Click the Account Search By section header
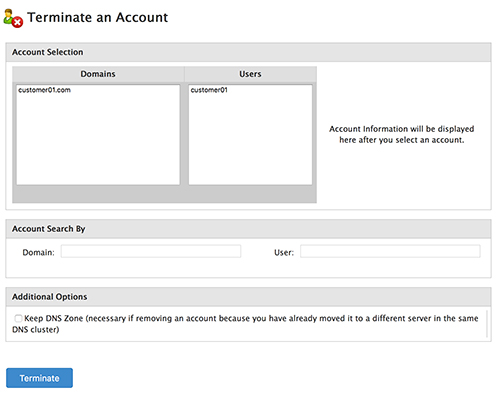The image size is (500, 394). pos(248,229)
